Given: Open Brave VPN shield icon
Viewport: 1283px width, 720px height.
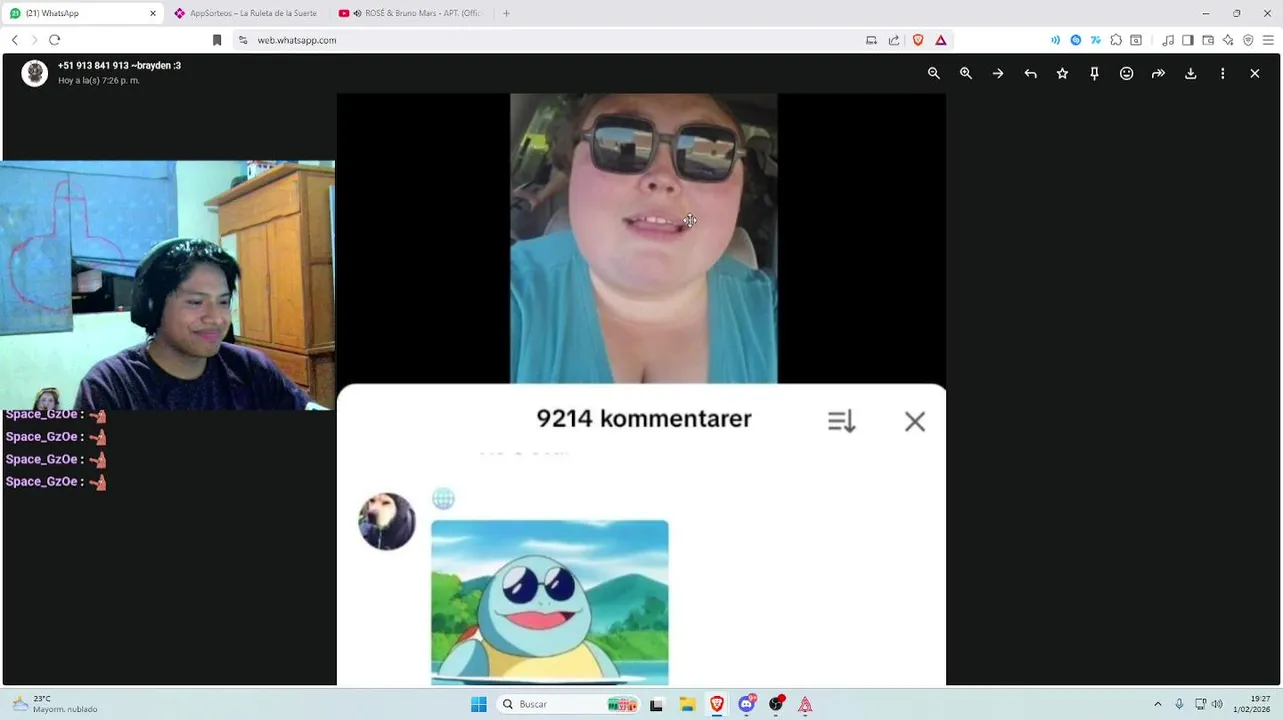Looking at the screenshot, I should [x=1248, y=40].
